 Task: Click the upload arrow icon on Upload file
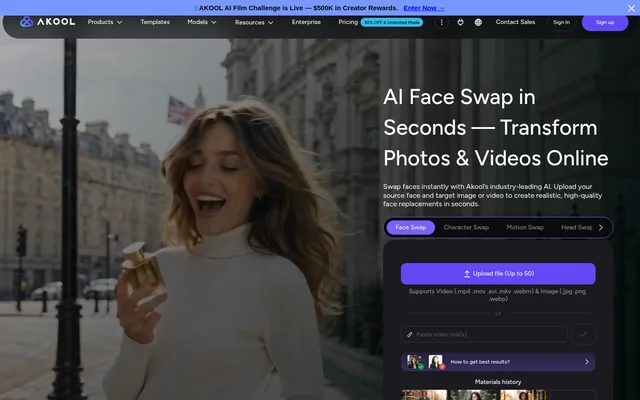click(467, 274)
